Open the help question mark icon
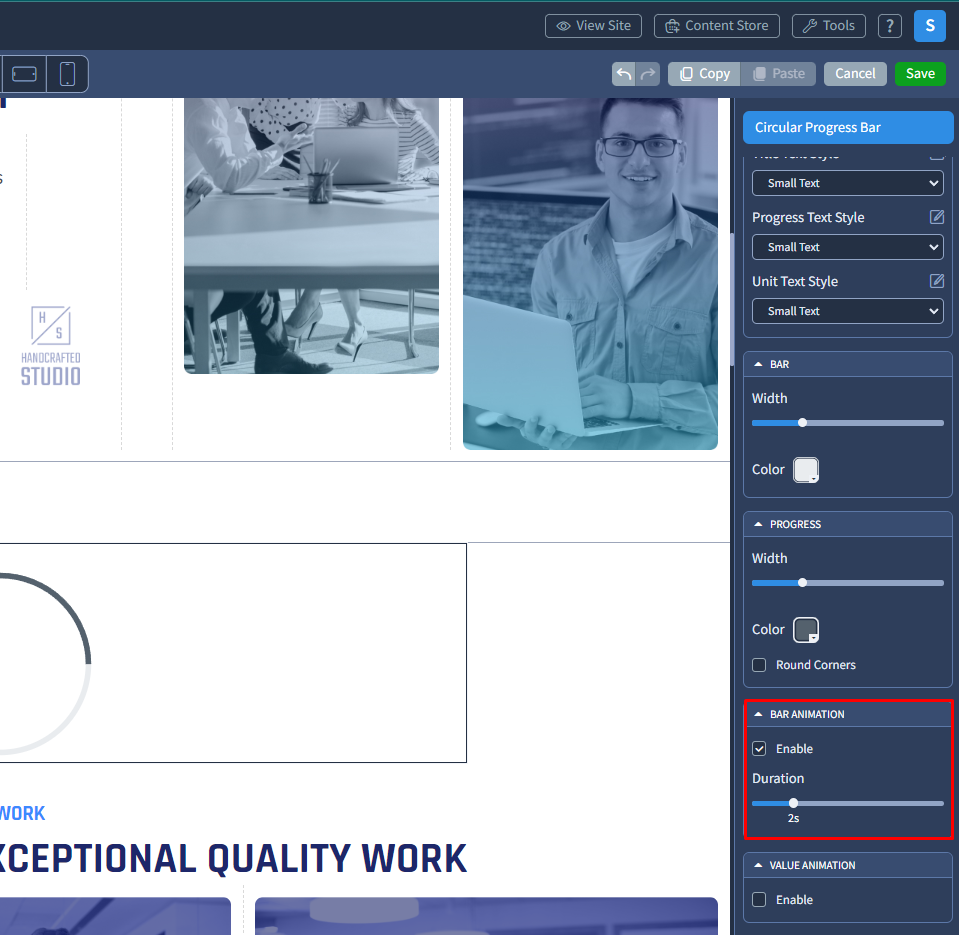959x935 pixels. 889,26
